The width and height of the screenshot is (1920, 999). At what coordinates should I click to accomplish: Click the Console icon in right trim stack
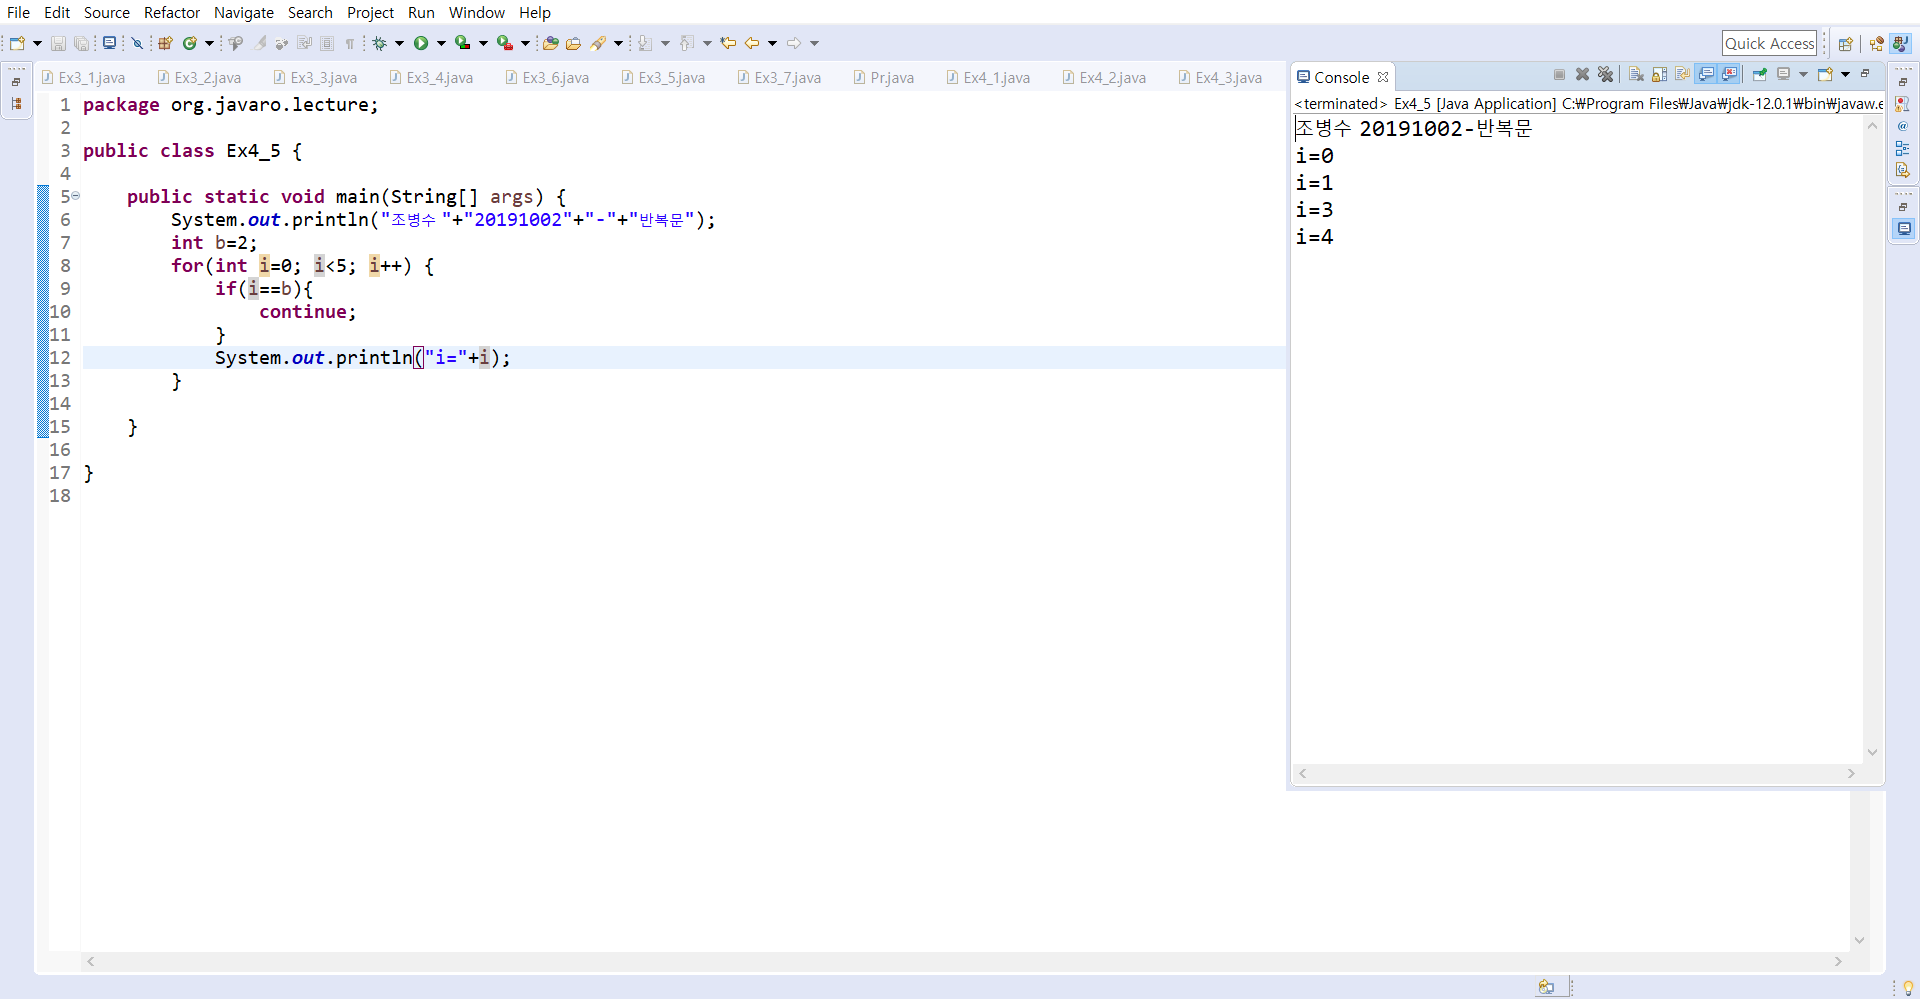(1904, 229)
